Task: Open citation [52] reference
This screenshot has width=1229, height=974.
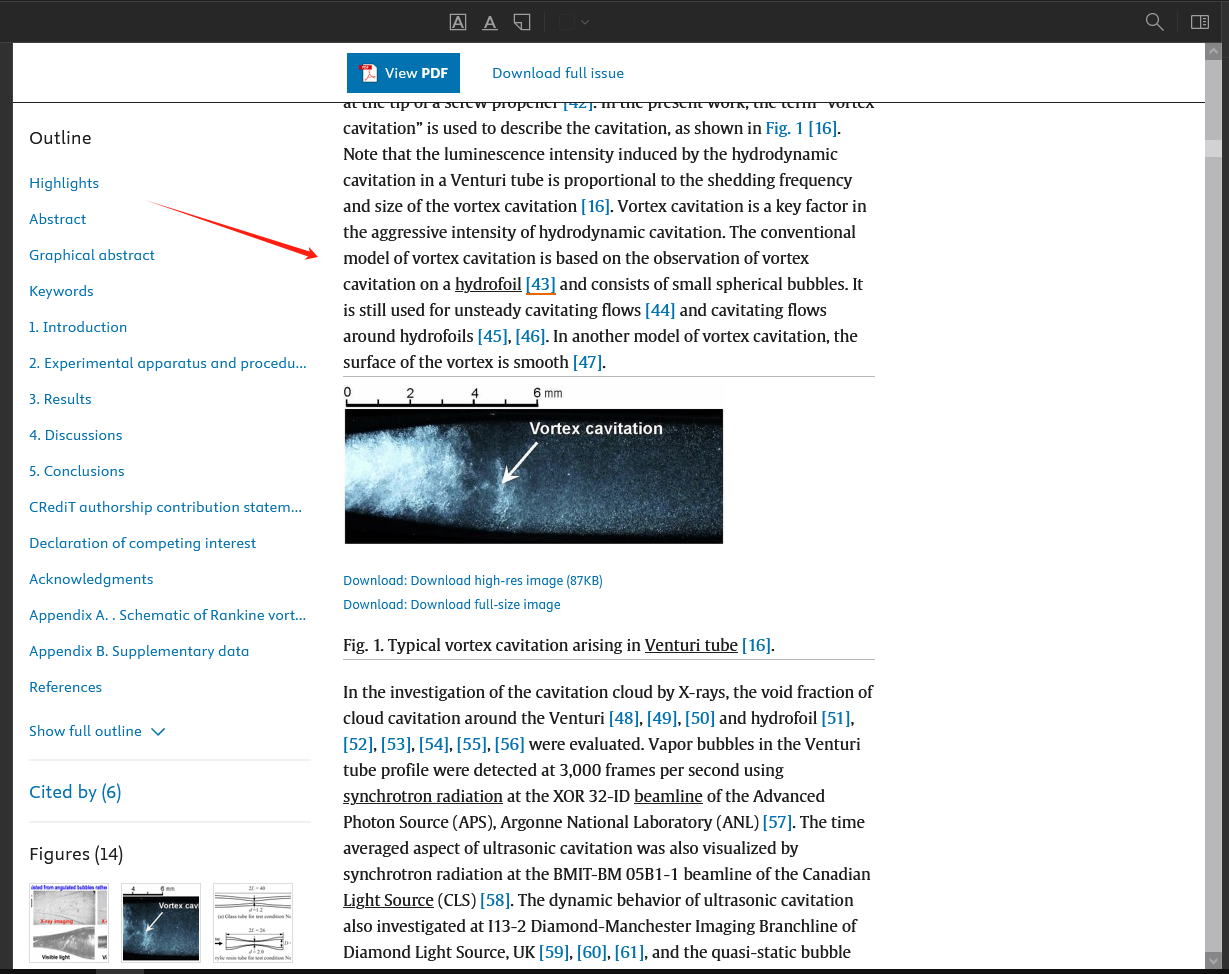Action: click(x=358, y=744)
